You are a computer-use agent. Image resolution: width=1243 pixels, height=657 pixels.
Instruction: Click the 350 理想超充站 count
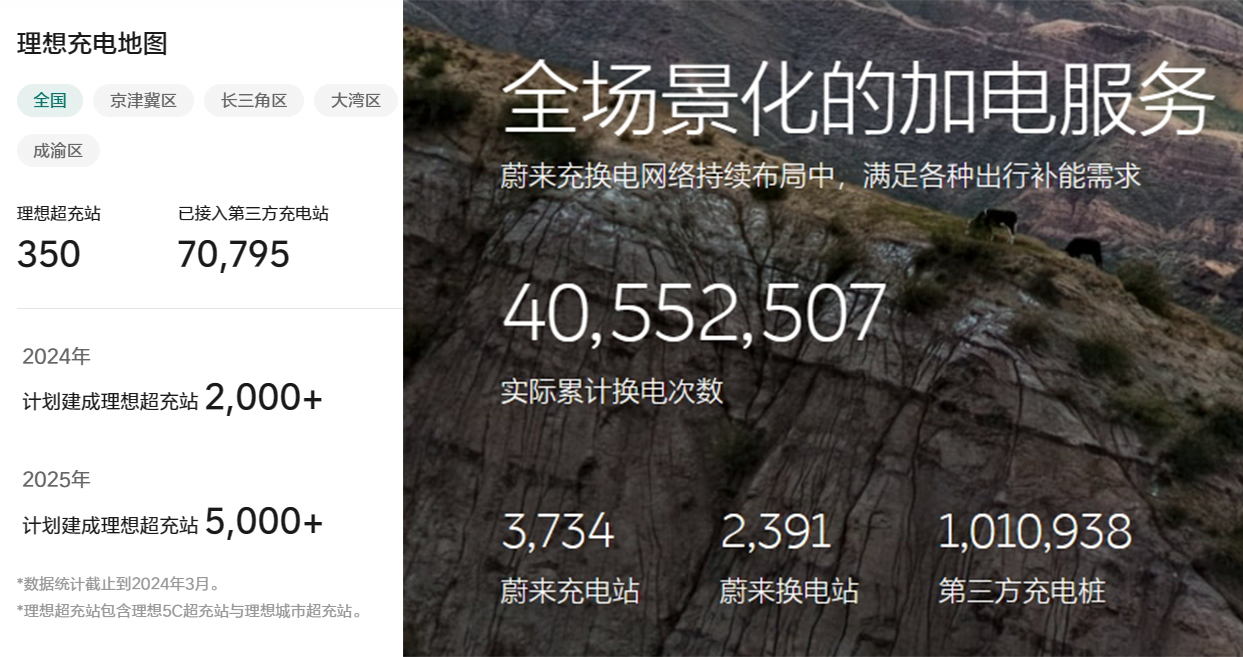click(49, 254)
